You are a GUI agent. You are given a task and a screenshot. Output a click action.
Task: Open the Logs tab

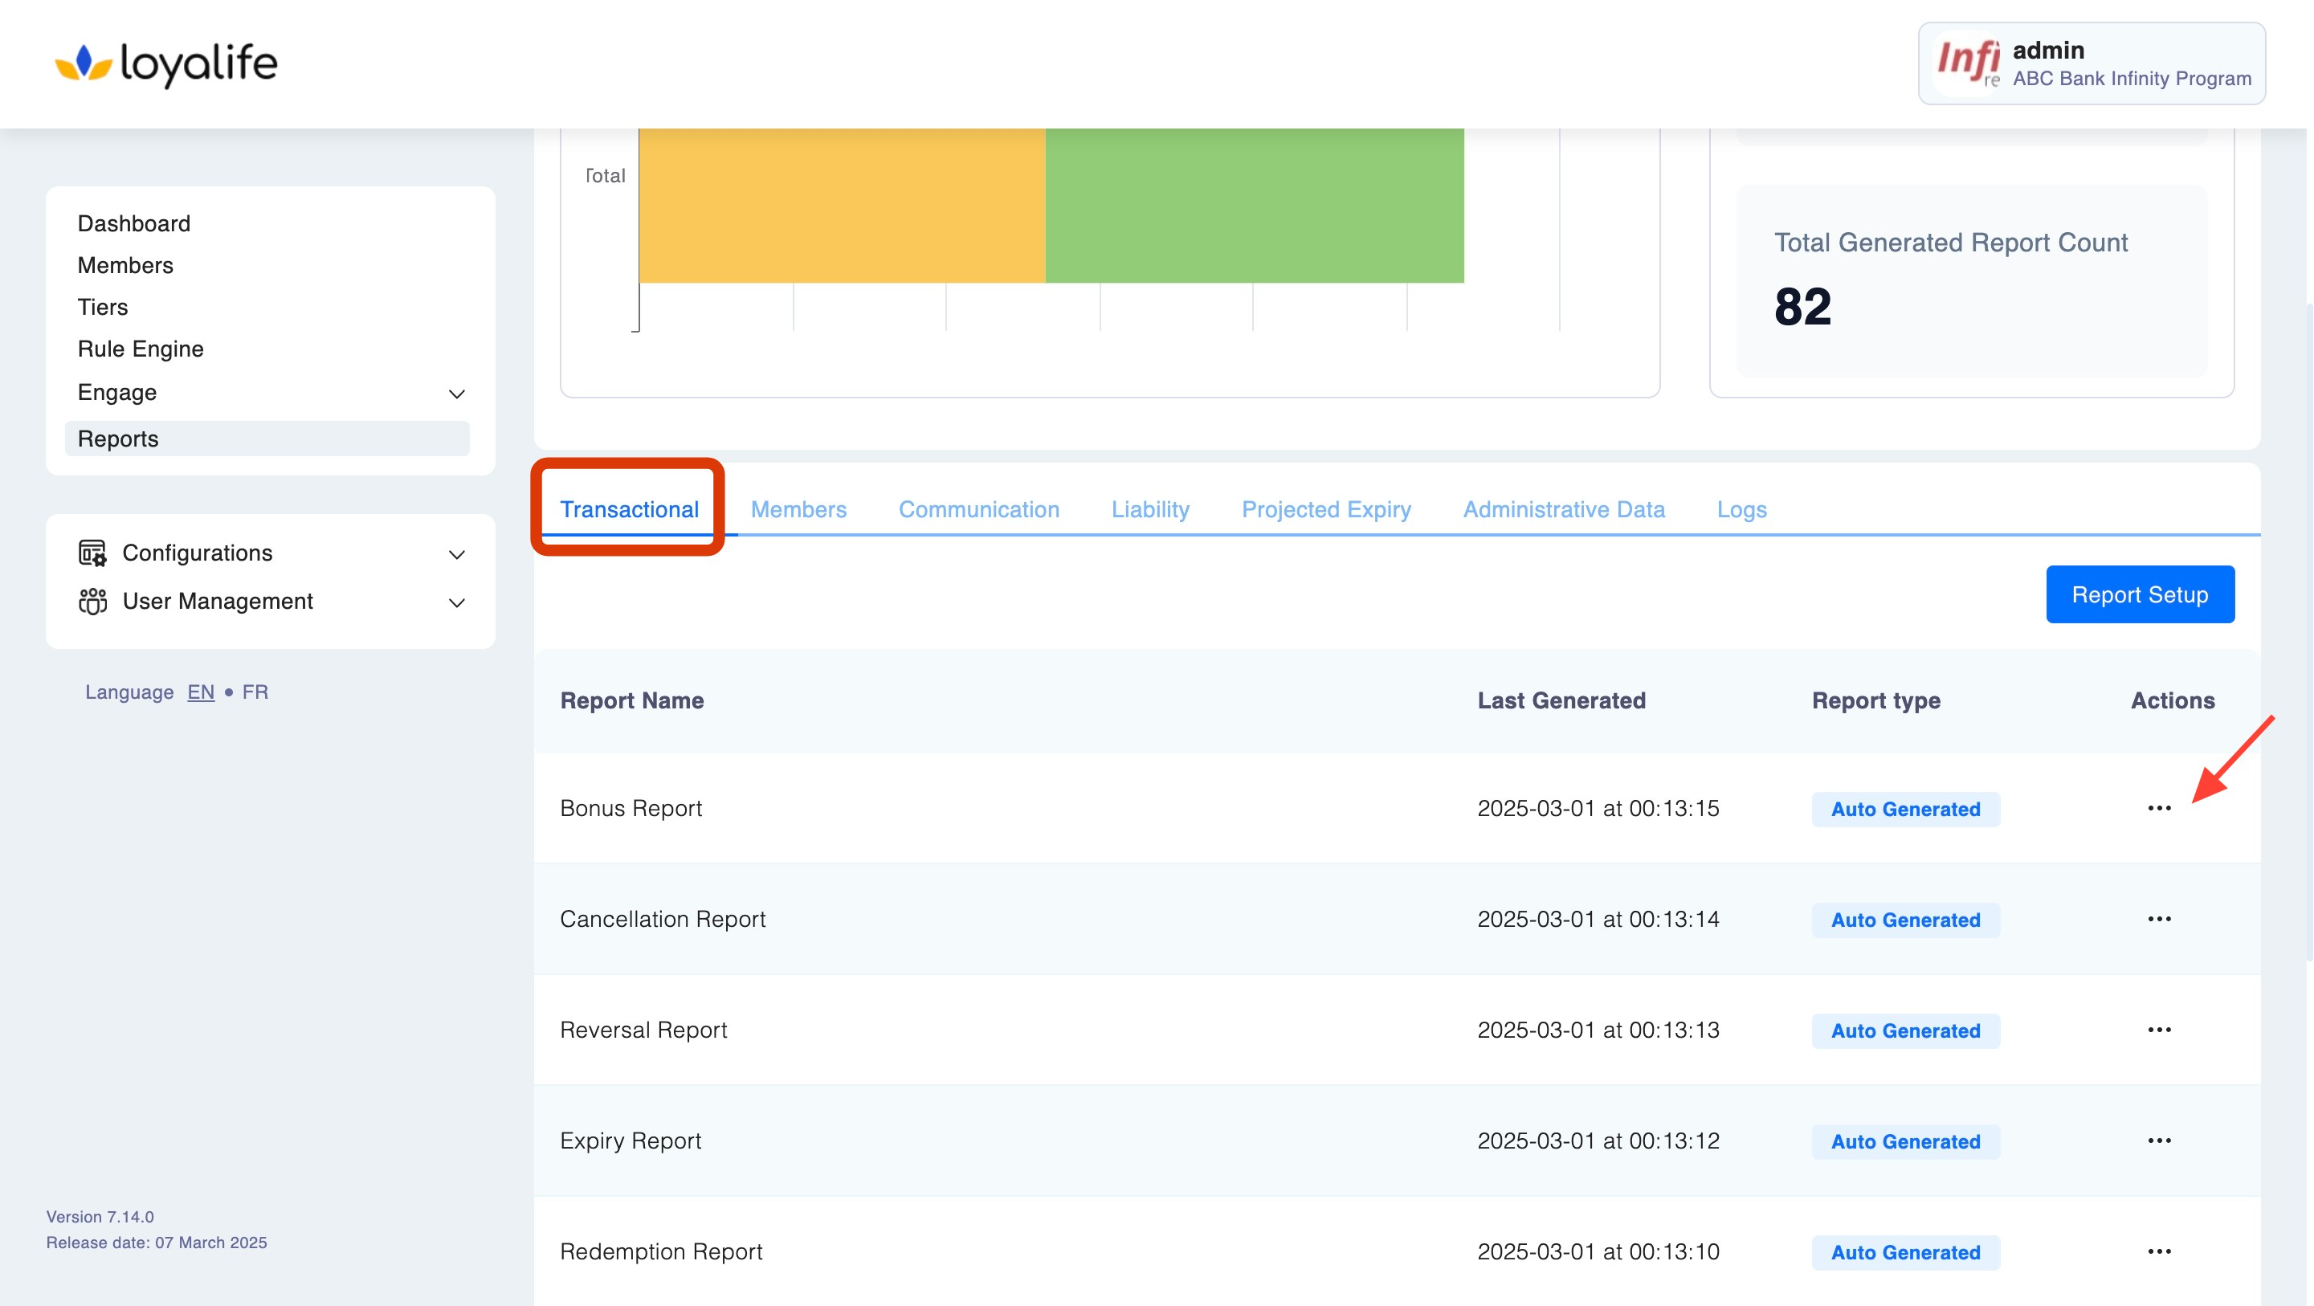(x=1741, y=510)
